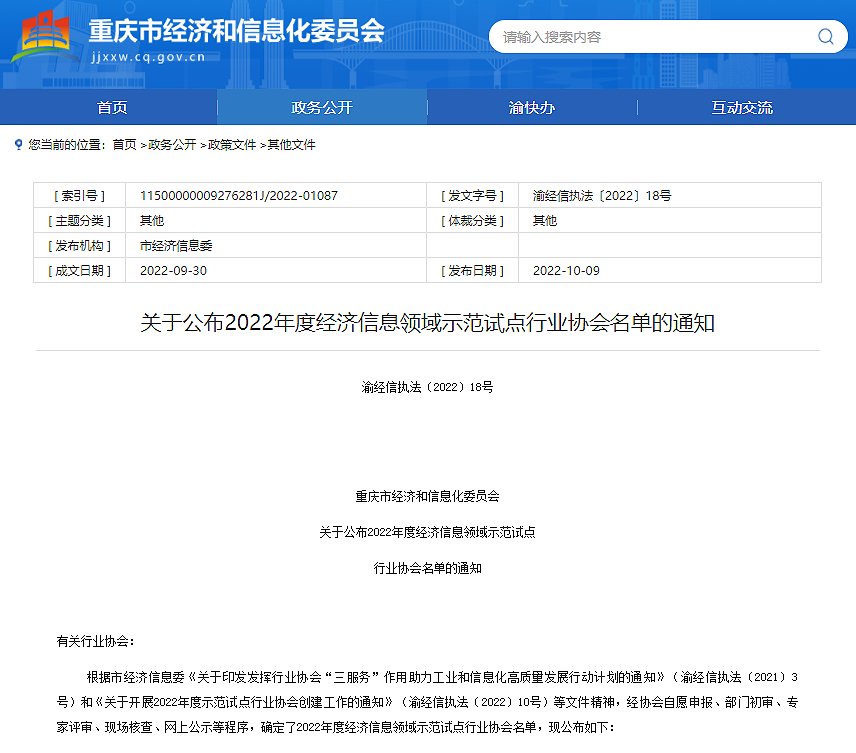The width and height of the screenshot is (856, 753).
Task: Click the 其他文件 breadcrumb link
Action: pos(292,145)
